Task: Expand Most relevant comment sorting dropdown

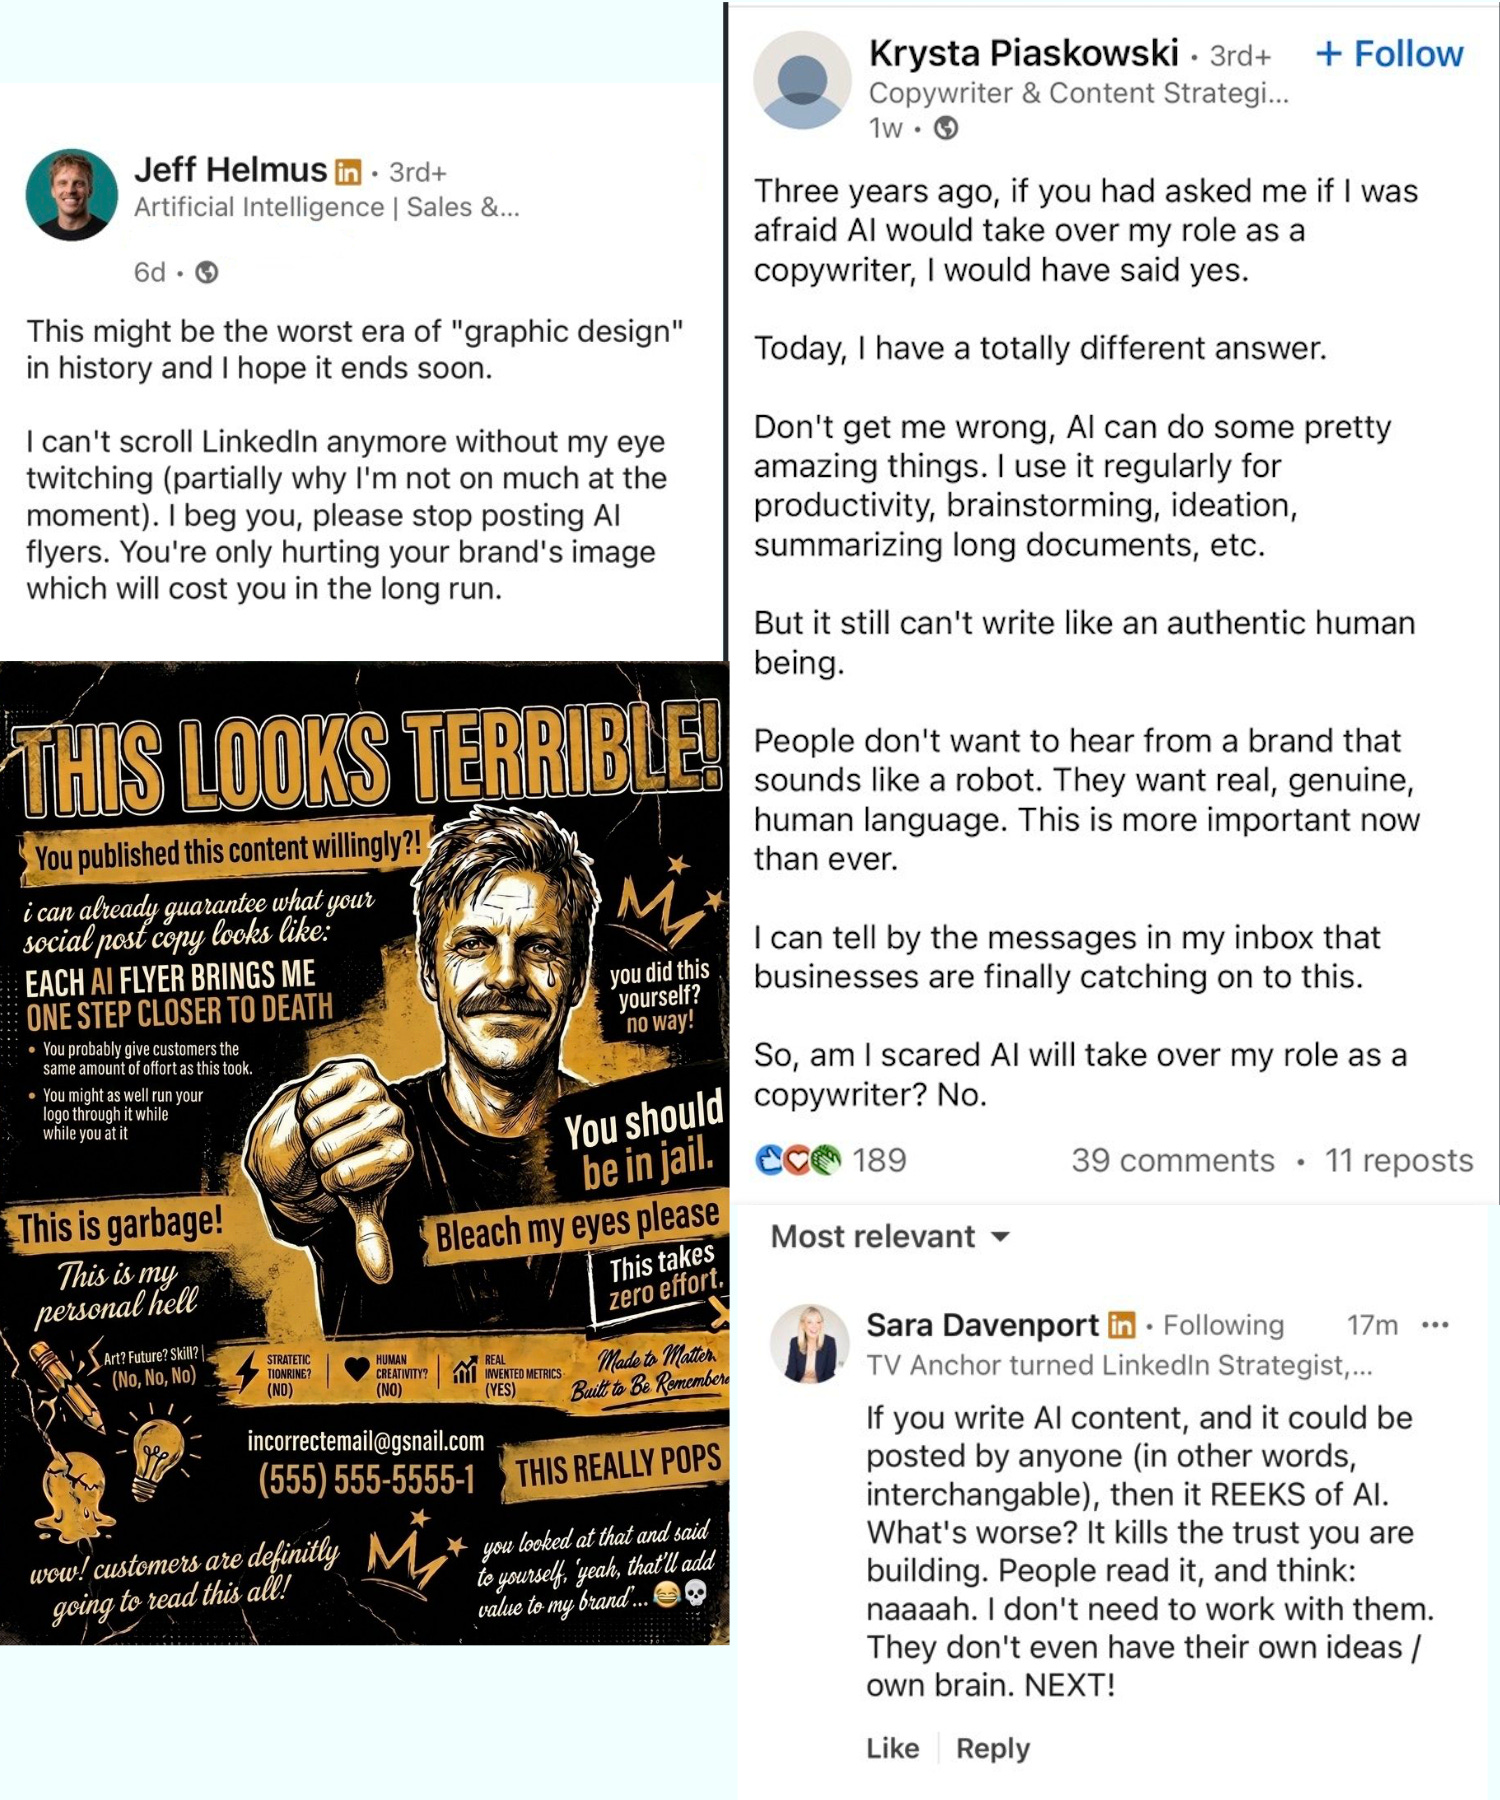Action: click(x=890, y=1237)
